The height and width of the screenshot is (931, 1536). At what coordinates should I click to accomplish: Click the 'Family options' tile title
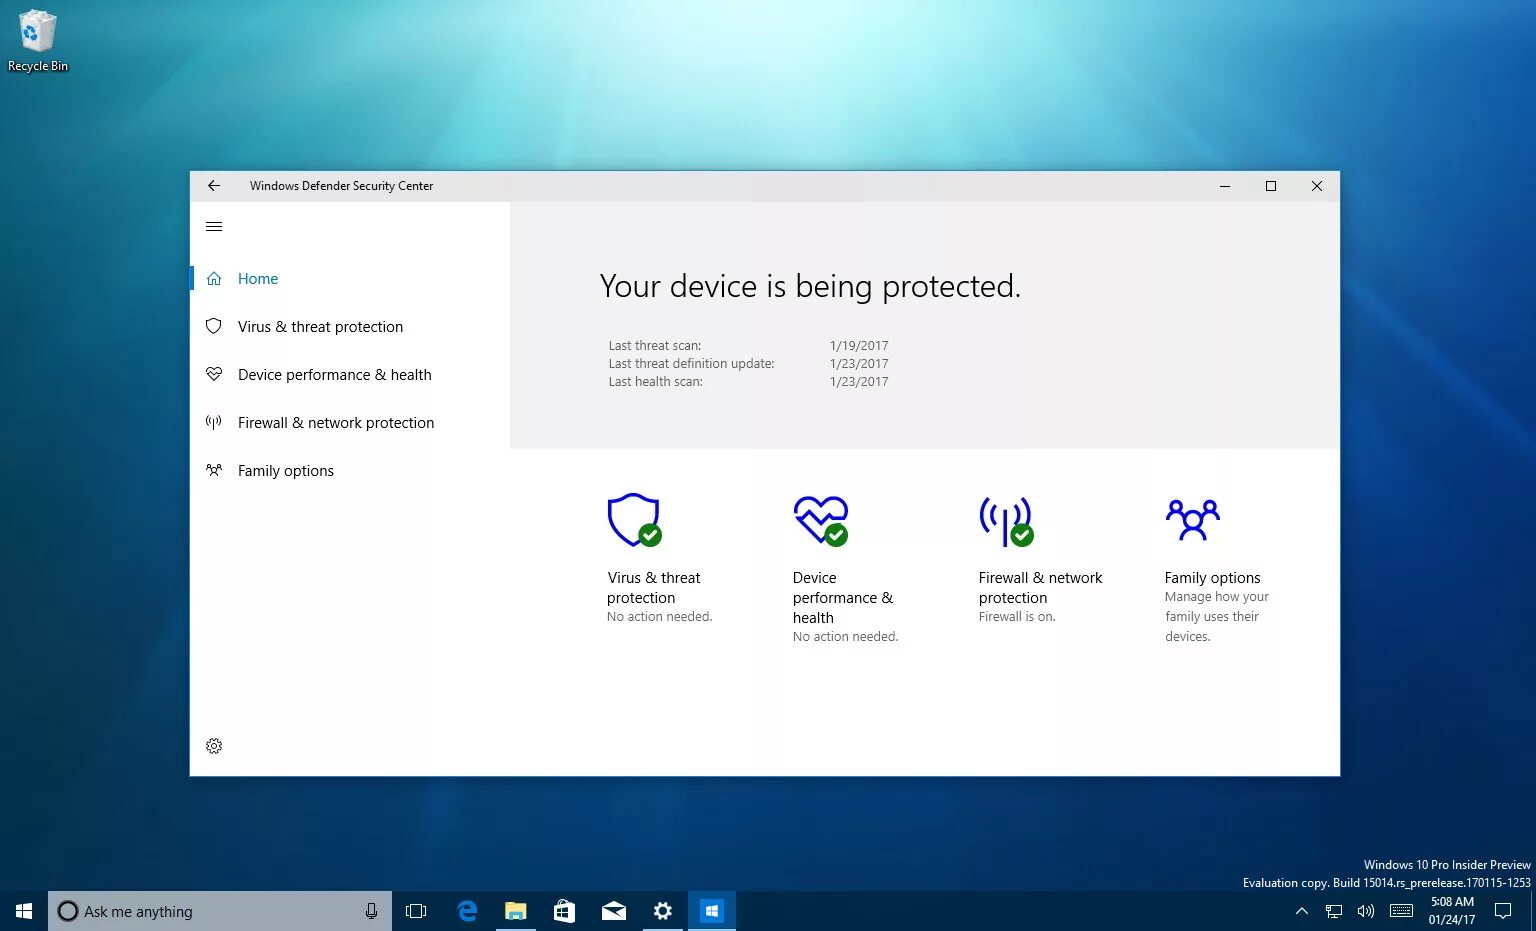point(1212,578)
